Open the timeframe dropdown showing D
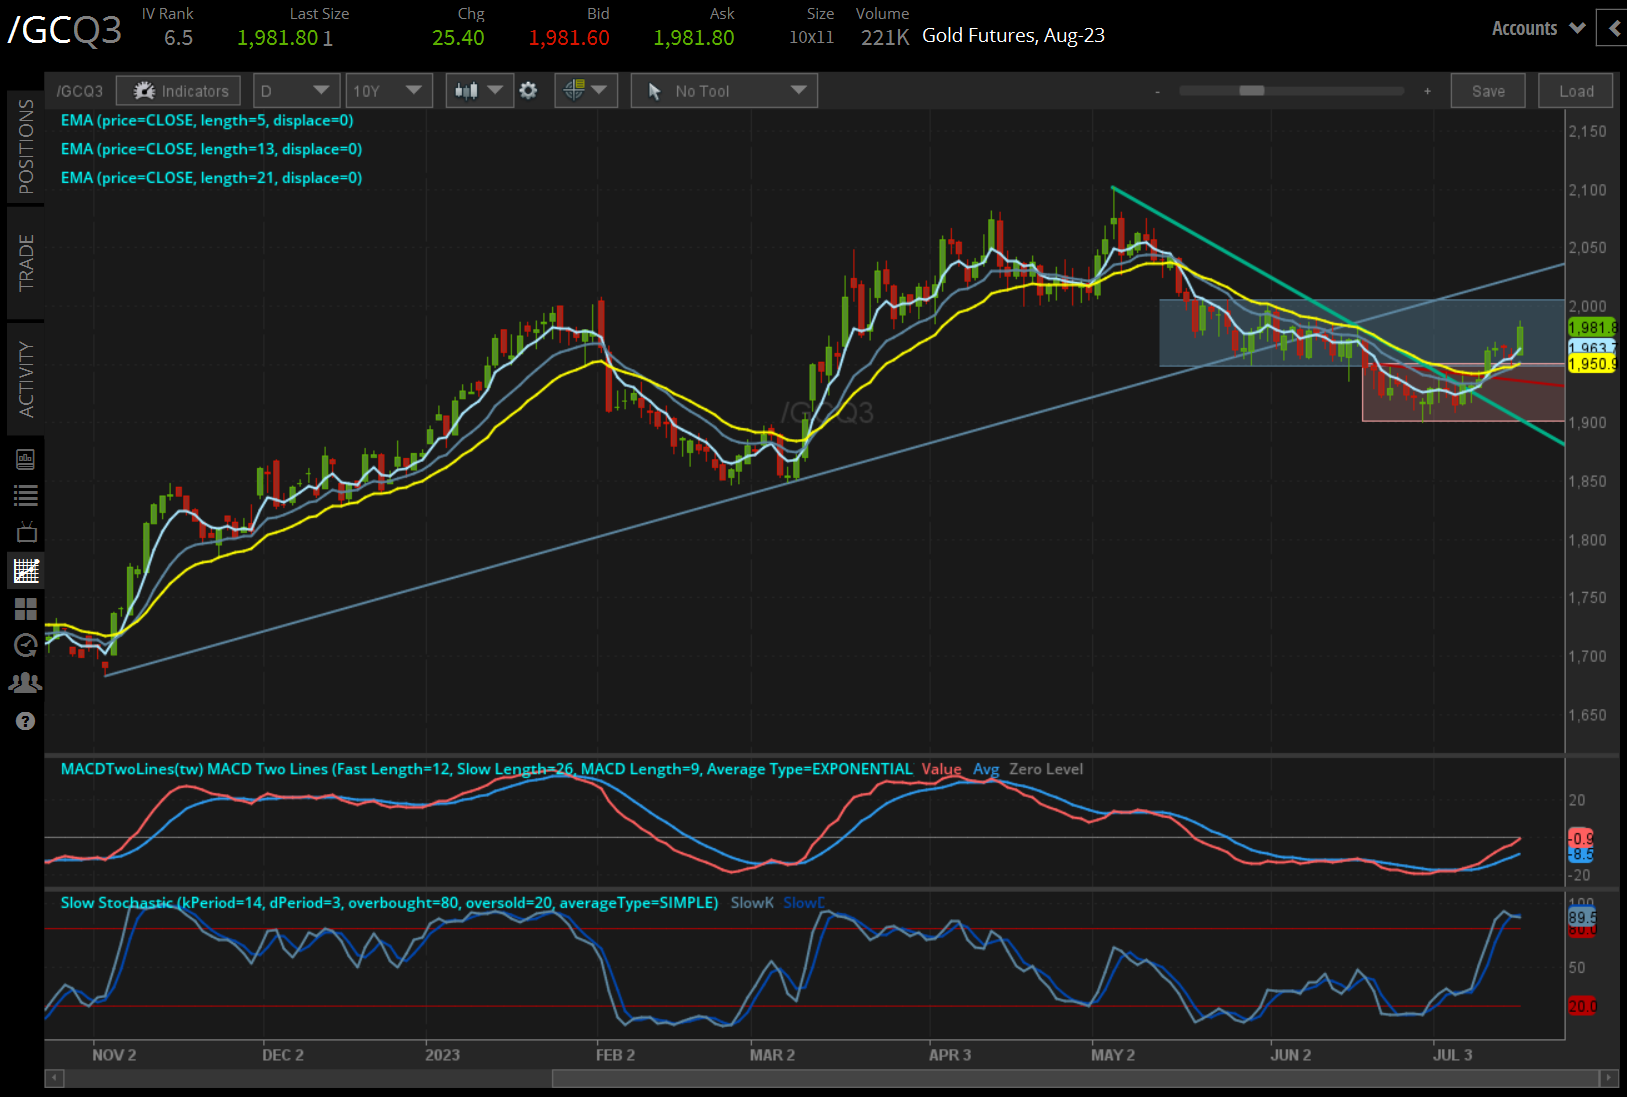The image size is (1627, 1097). point(296,90)
